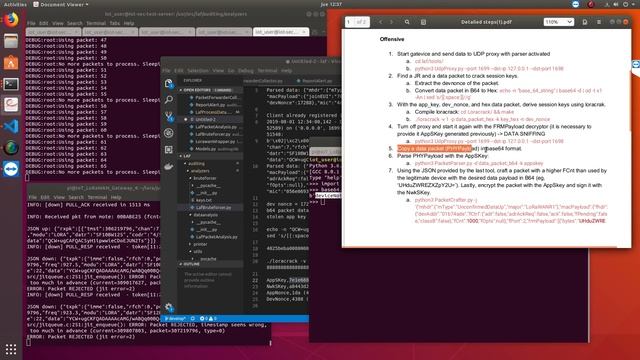Click the page number field in PDF viewer

click(349, 22)
